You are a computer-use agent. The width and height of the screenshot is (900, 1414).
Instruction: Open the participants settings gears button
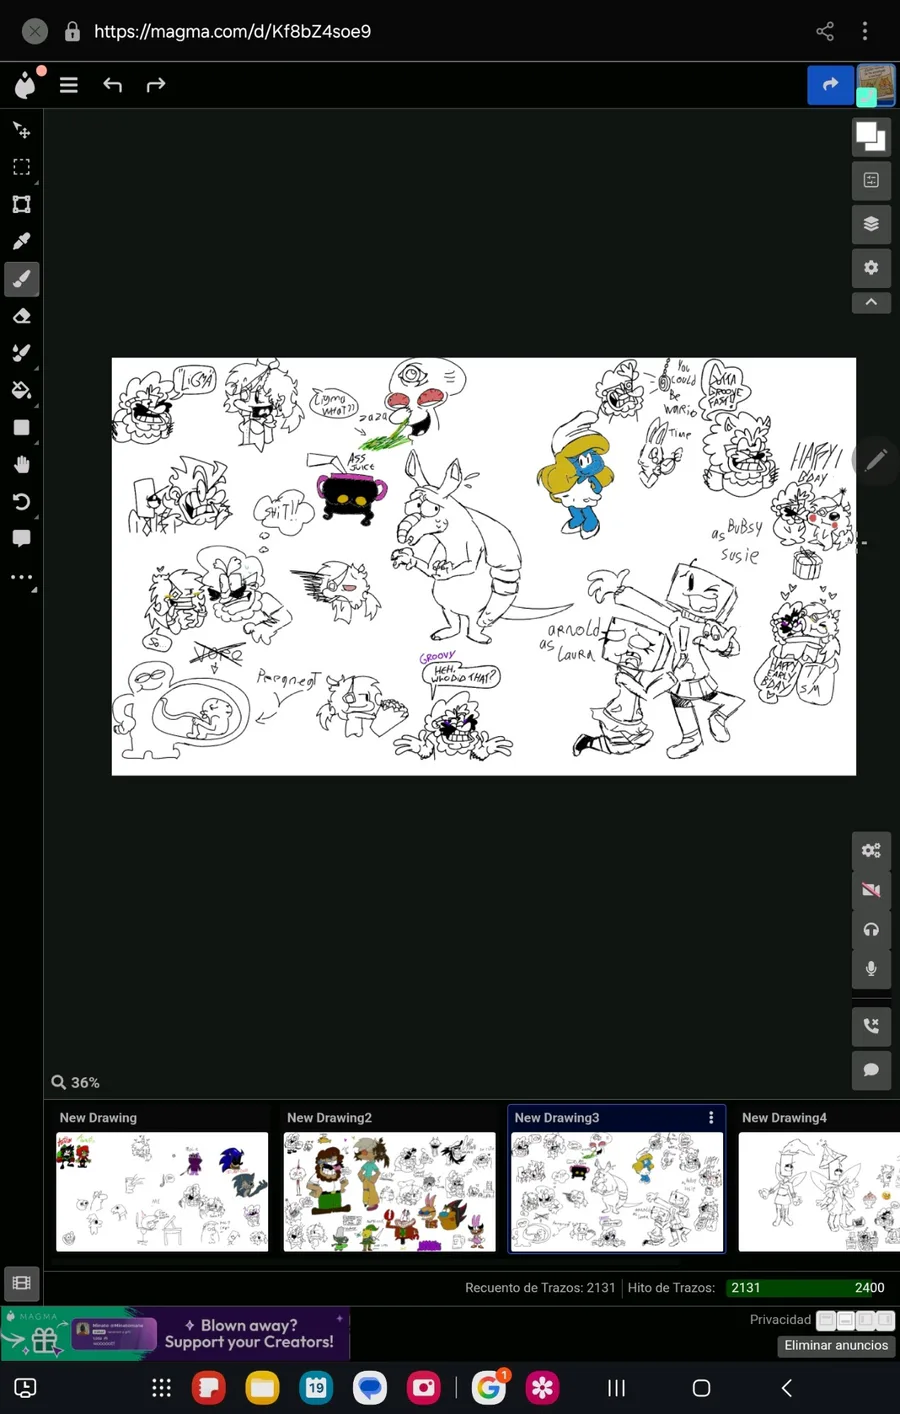[x=871, y=851]
